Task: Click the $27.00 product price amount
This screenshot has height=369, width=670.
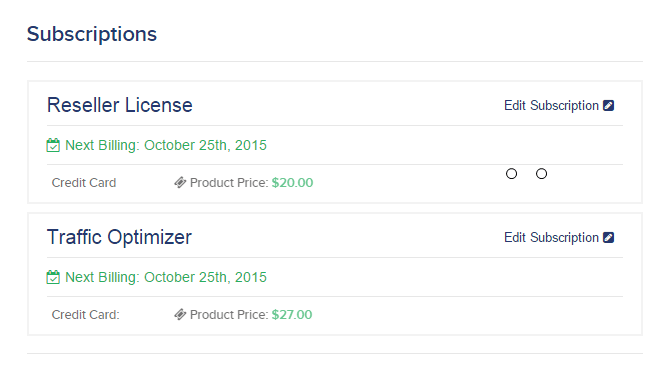Action: 292,315
